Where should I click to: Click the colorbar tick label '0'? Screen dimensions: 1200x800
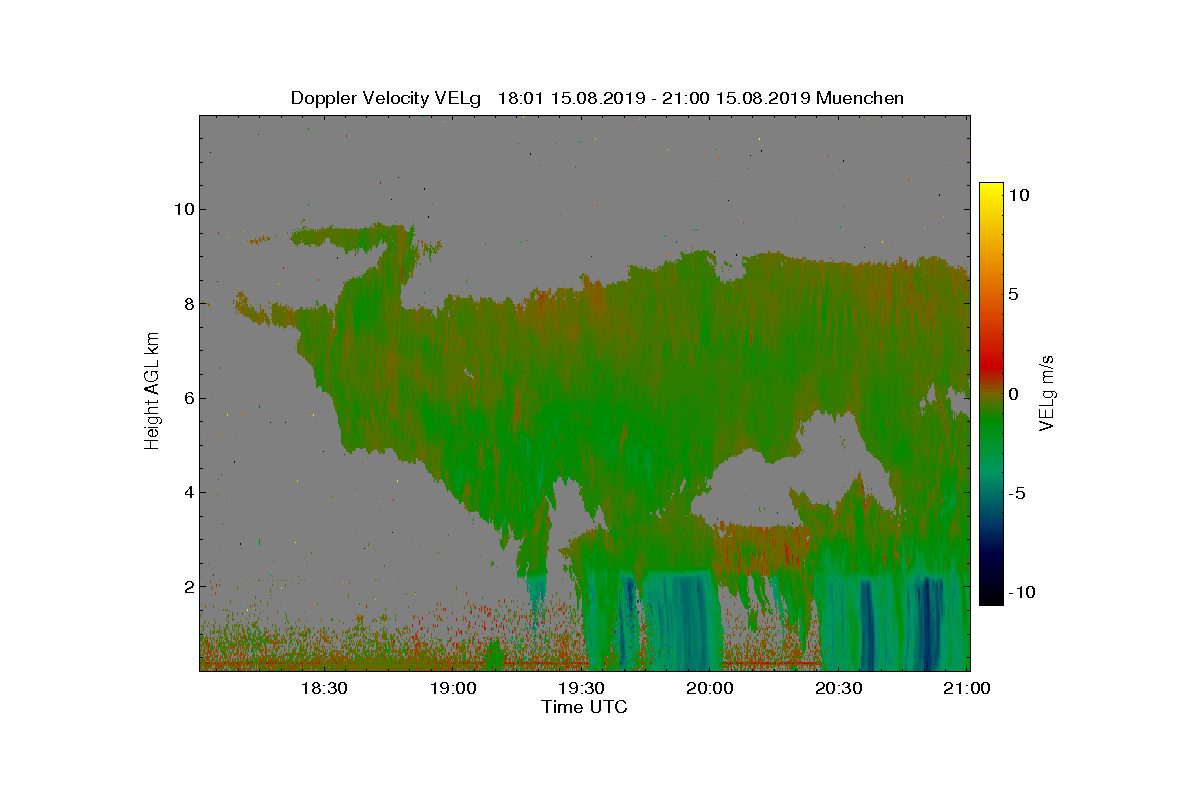(1013, 394)
